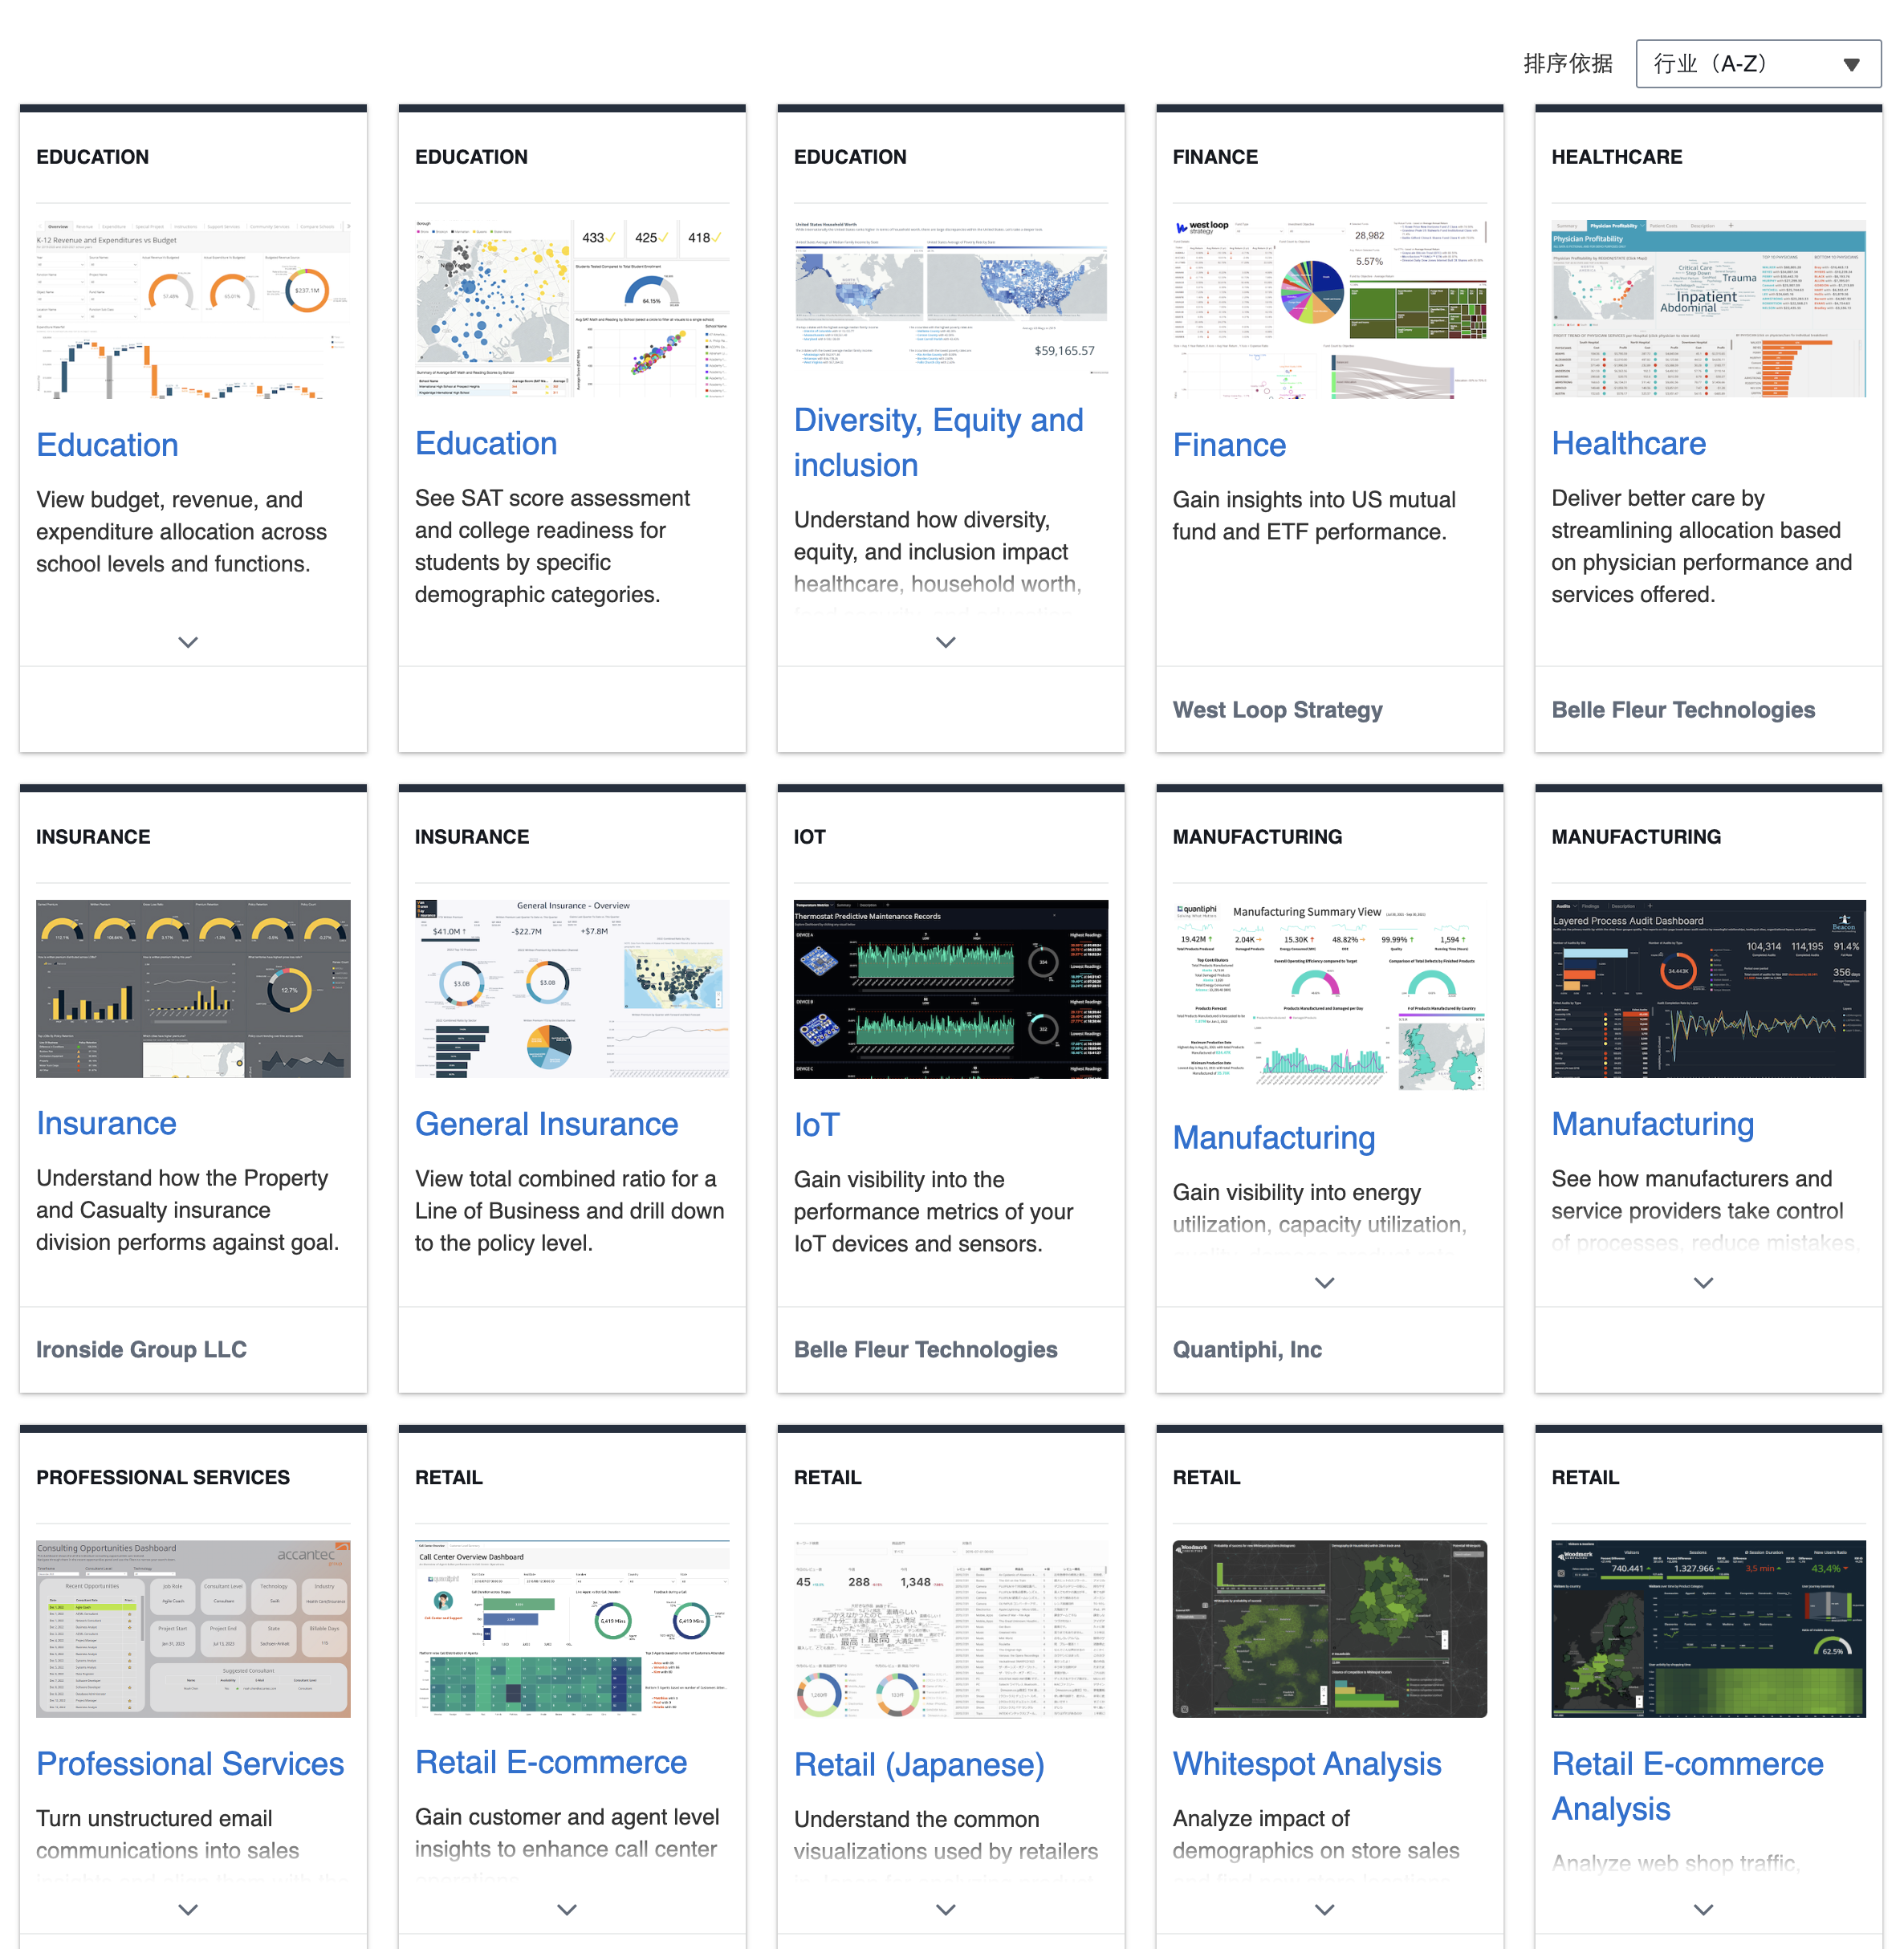Viewport: 1904px width, 1949px height.
Task: Expand the Layered Process Audit Manufacturing description
Action: point(1704,1283)
